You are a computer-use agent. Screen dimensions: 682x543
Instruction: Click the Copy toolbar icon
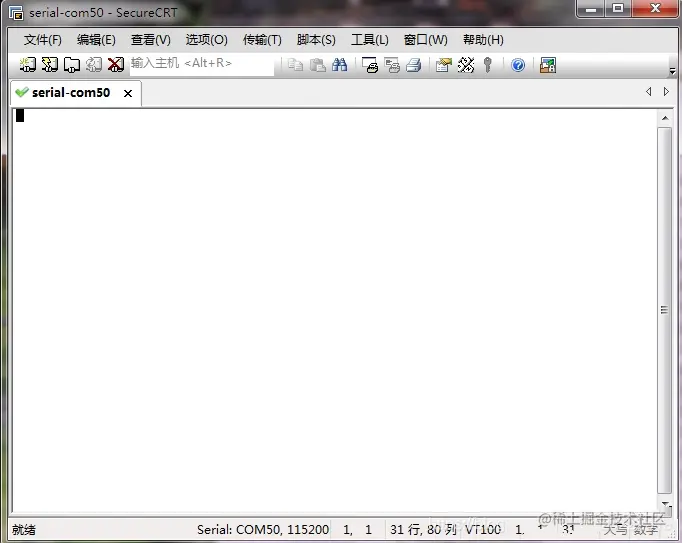pos(295,65)
